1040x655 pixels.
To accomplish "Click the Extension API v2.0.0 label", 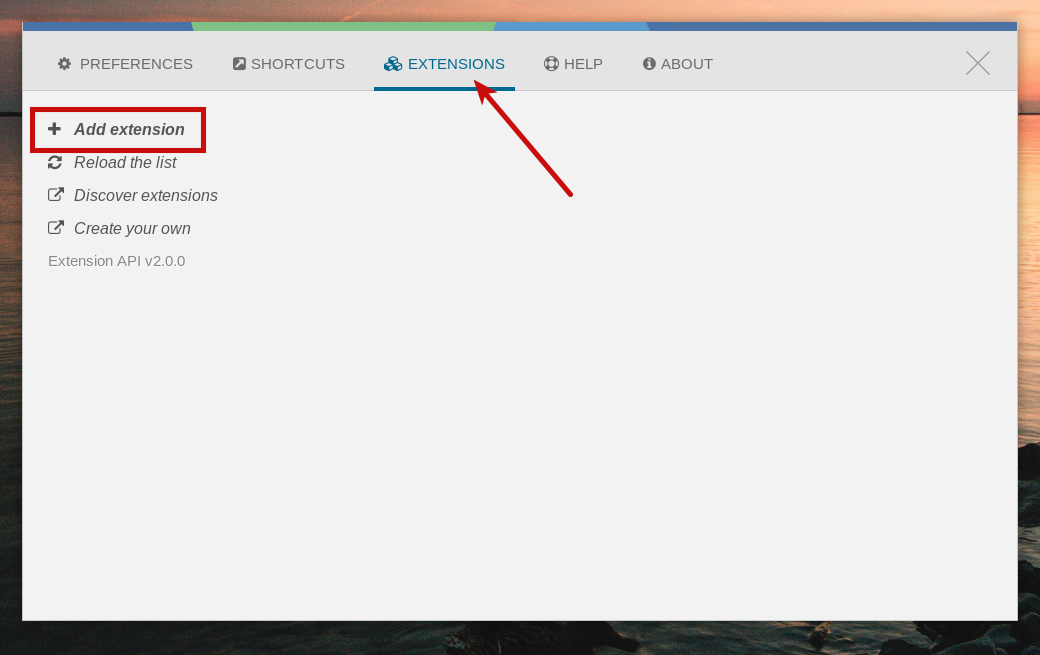I will point(117,260).
